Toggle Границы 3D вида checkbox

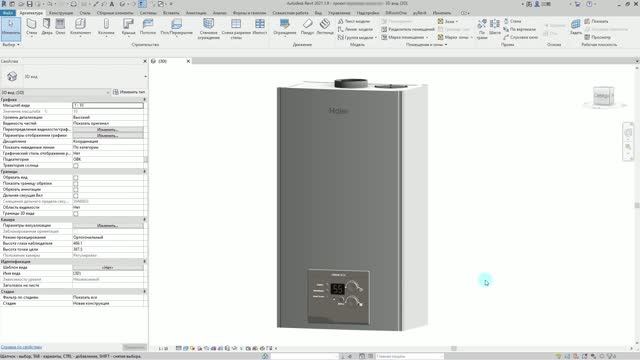(76, 213)
